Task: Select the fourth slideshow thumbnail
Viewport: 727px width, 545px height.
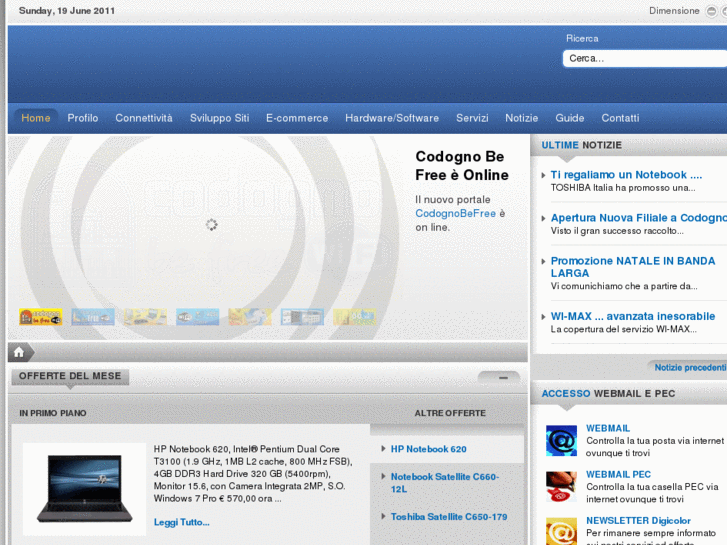Action: click(x=198, y=317)
